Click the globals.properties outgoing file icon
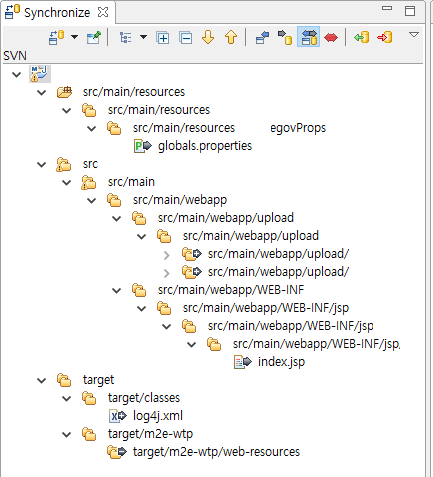Screen dimensions: 433x477 coord(143,146)
